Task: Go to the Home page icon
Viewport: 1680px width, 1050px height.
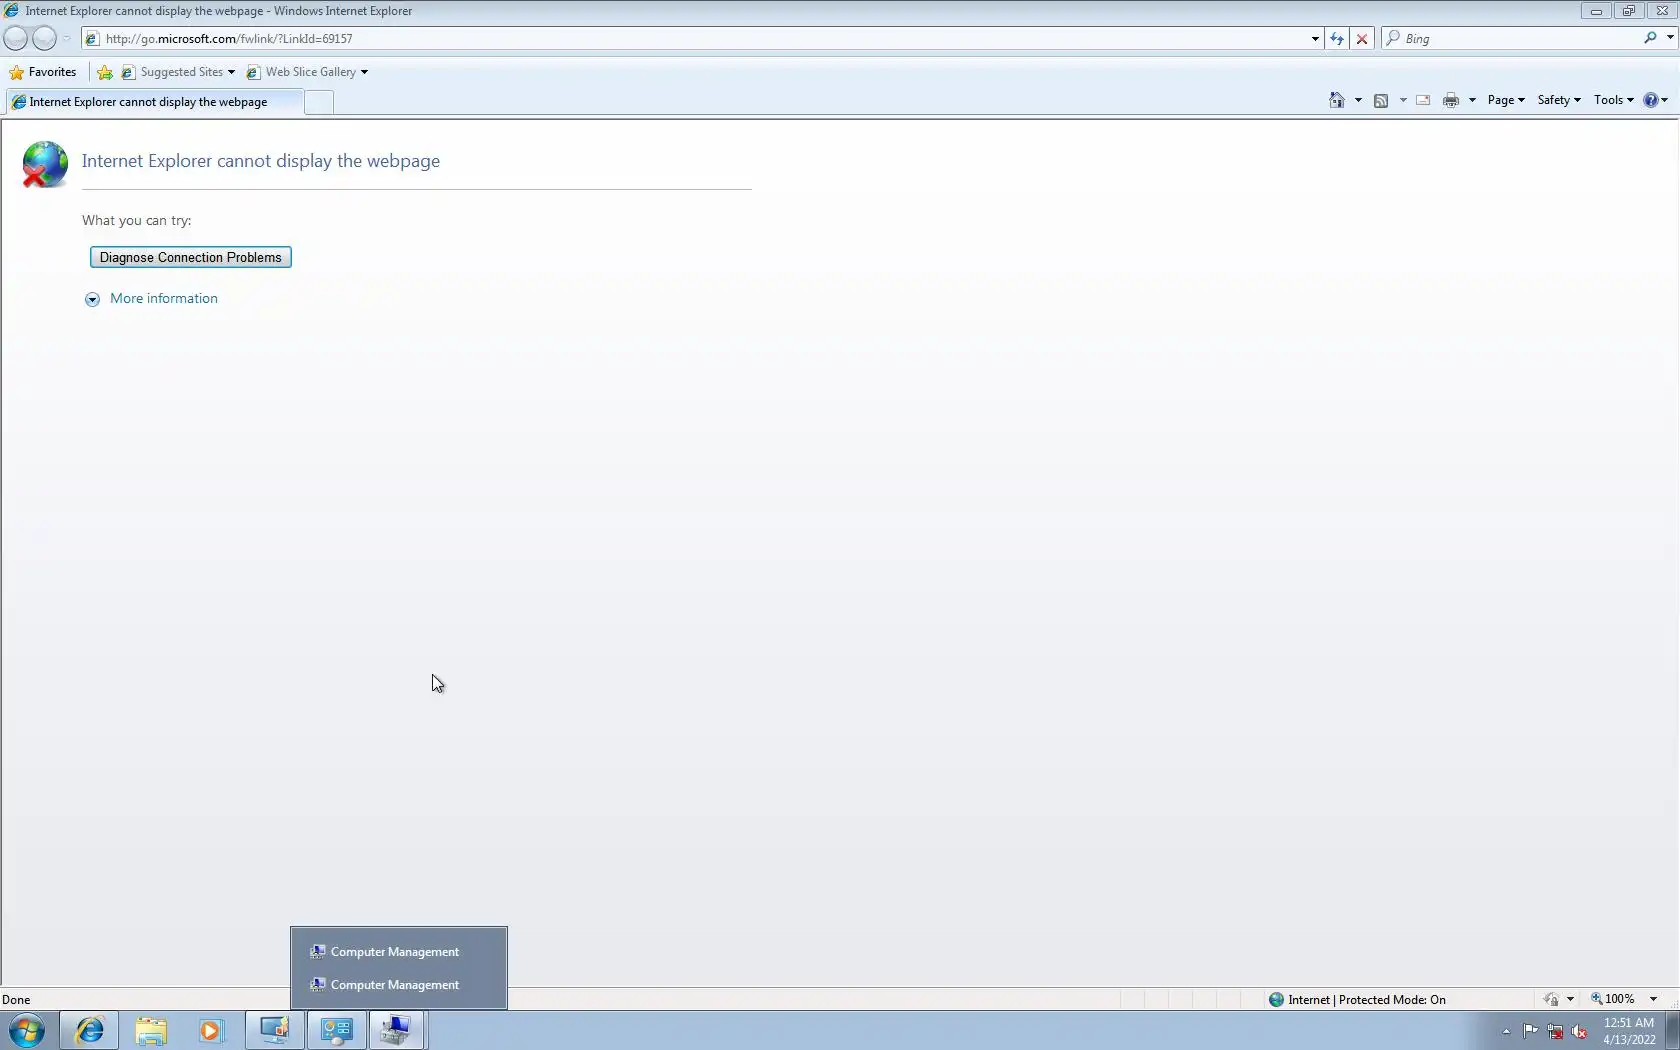Action: pyautogui.click(x=1337, y=100)
